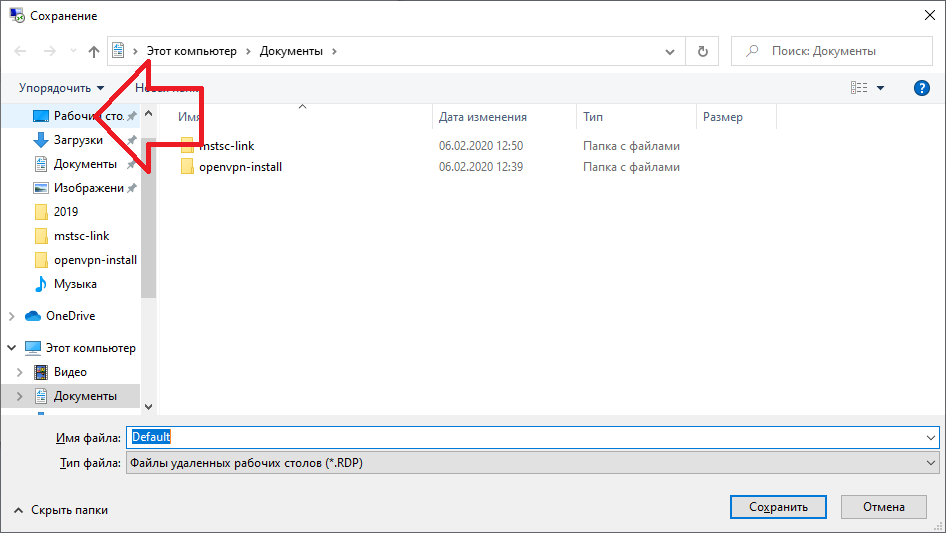946x533 pixels.
Task: Select OneDrive in the sidebar
Action: [x=70, y=316]
